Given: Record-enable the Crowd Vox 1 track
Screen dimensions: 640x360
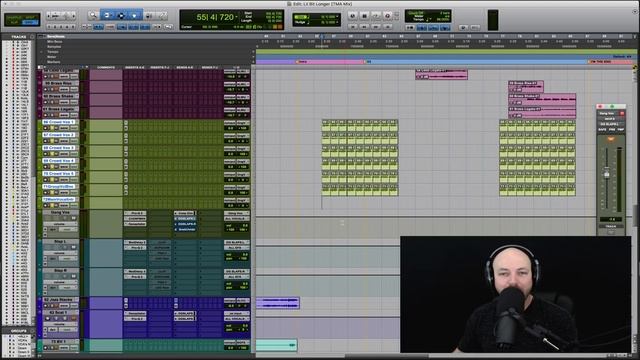Looking at the screenshot, I should point(45,128).
